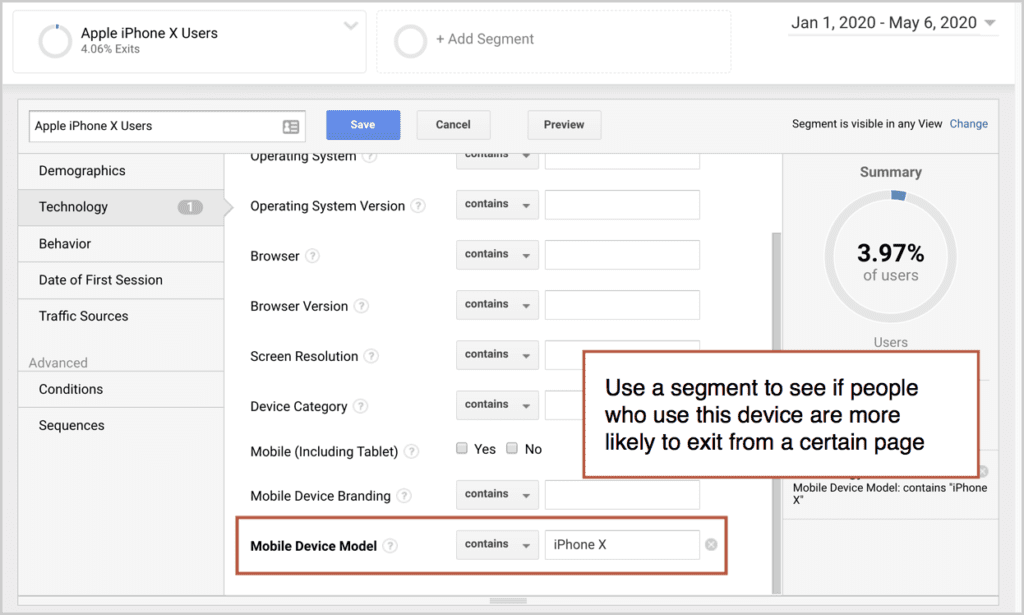Image resolution: width=1024 pixels, height=615 pixels.
Task: Click the Preview button
Action: click(x=564, y=125)
